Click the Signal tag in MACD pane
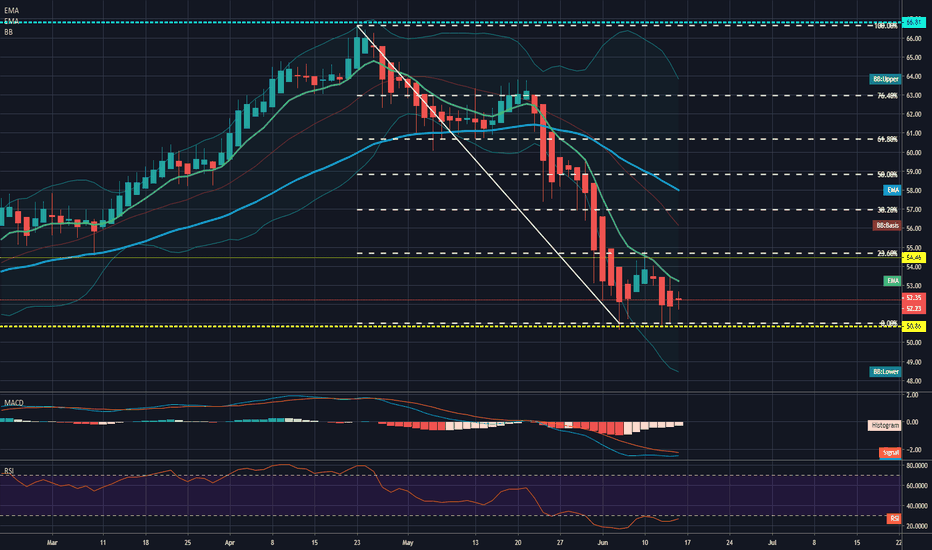Screen dimensions: 932x550 (890, 452)
